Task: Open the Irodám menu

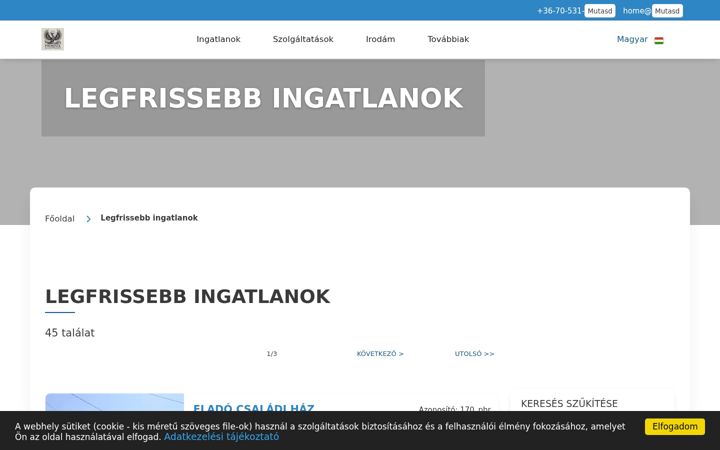Action: pyautogui.click(x=380, y=39)
